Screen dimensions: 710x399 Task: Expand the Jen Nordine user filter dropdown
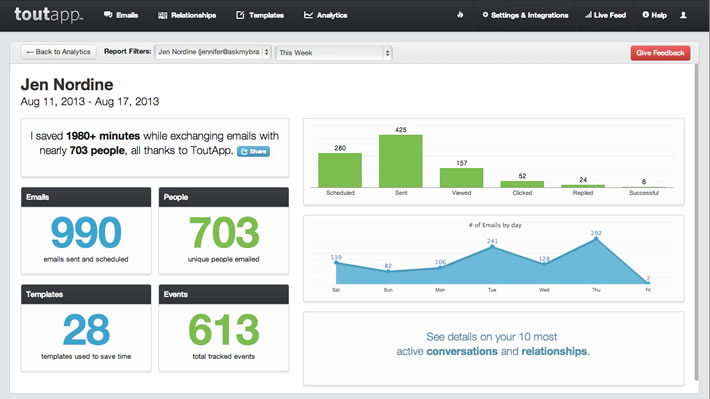[x=213, y=52]
